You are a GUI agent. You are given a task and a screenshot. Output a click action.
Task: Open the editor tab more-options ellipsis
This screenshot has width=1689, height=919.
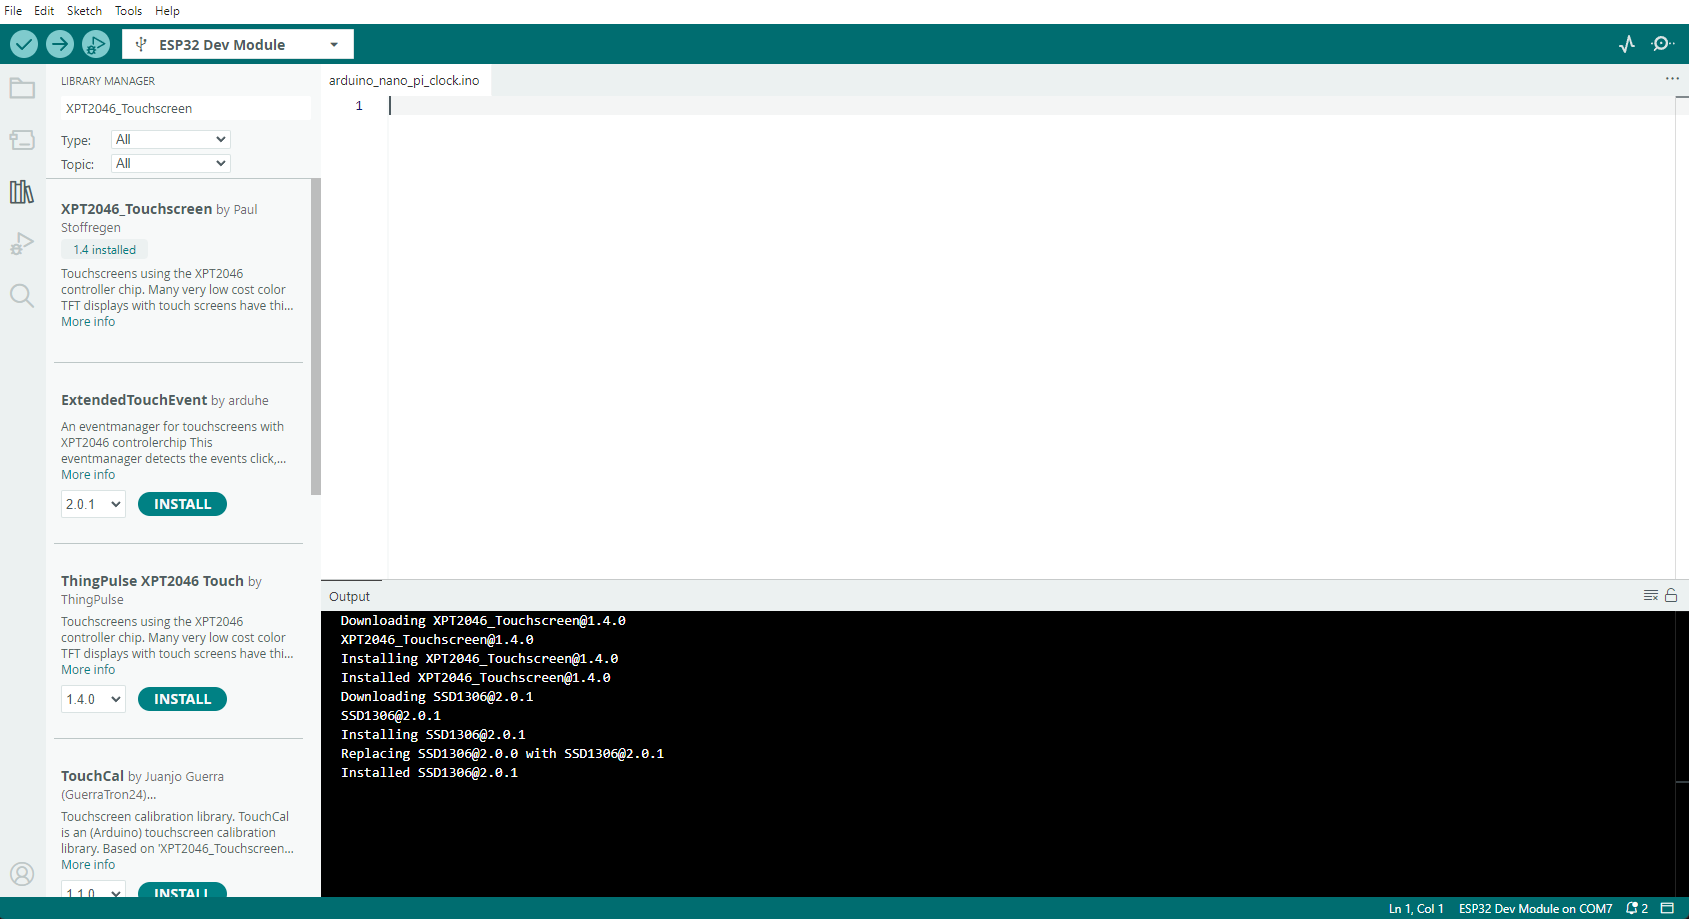tap(1672, 78)
